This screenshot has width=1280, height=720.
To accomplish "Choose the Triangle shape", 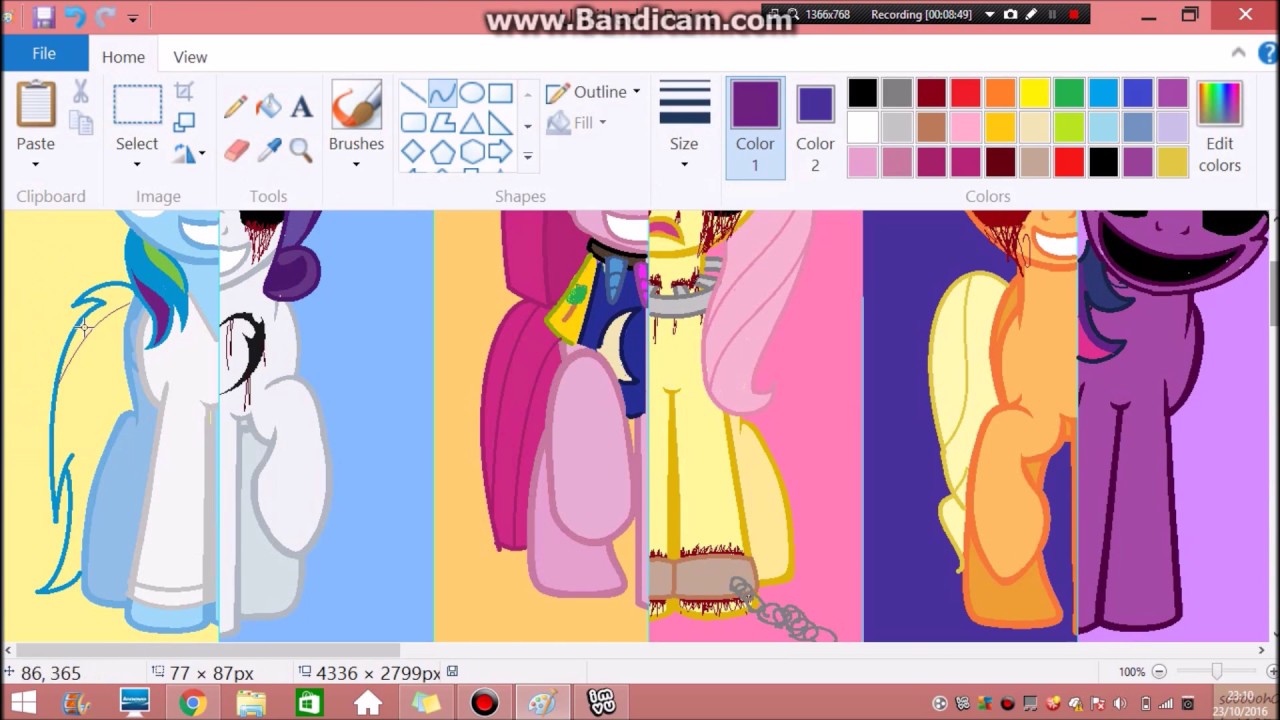I will [x=471, y=123].
